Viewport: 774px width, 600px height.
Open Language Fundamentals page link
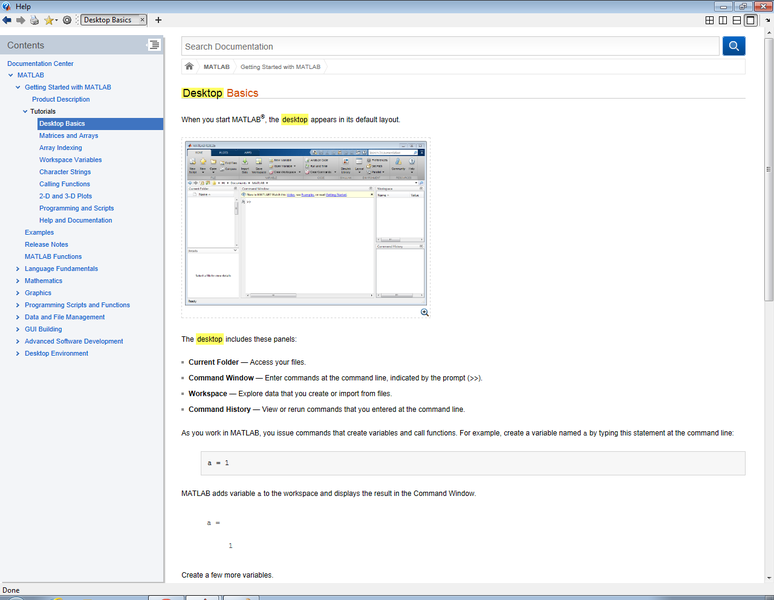(61, 268)
